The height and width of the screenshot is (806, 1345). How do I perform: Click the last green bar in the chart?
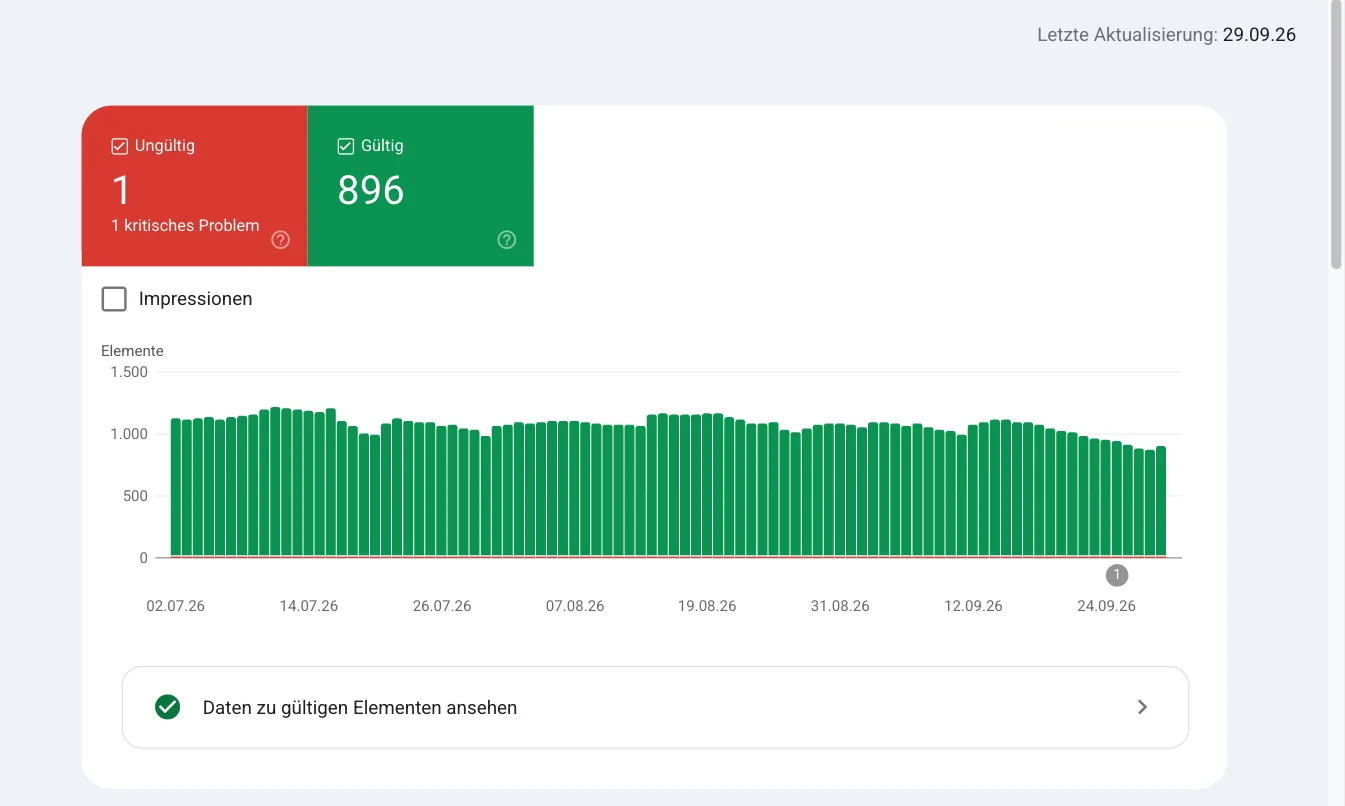[x=1161, y=501]
